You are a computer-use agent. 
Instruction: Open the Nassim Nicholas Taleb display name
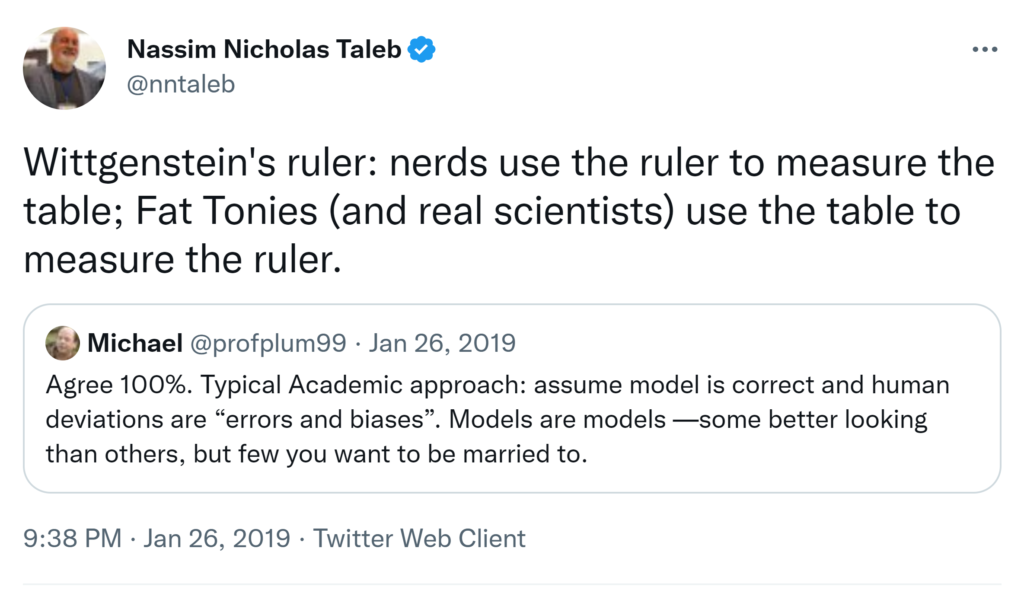point(264,49)
